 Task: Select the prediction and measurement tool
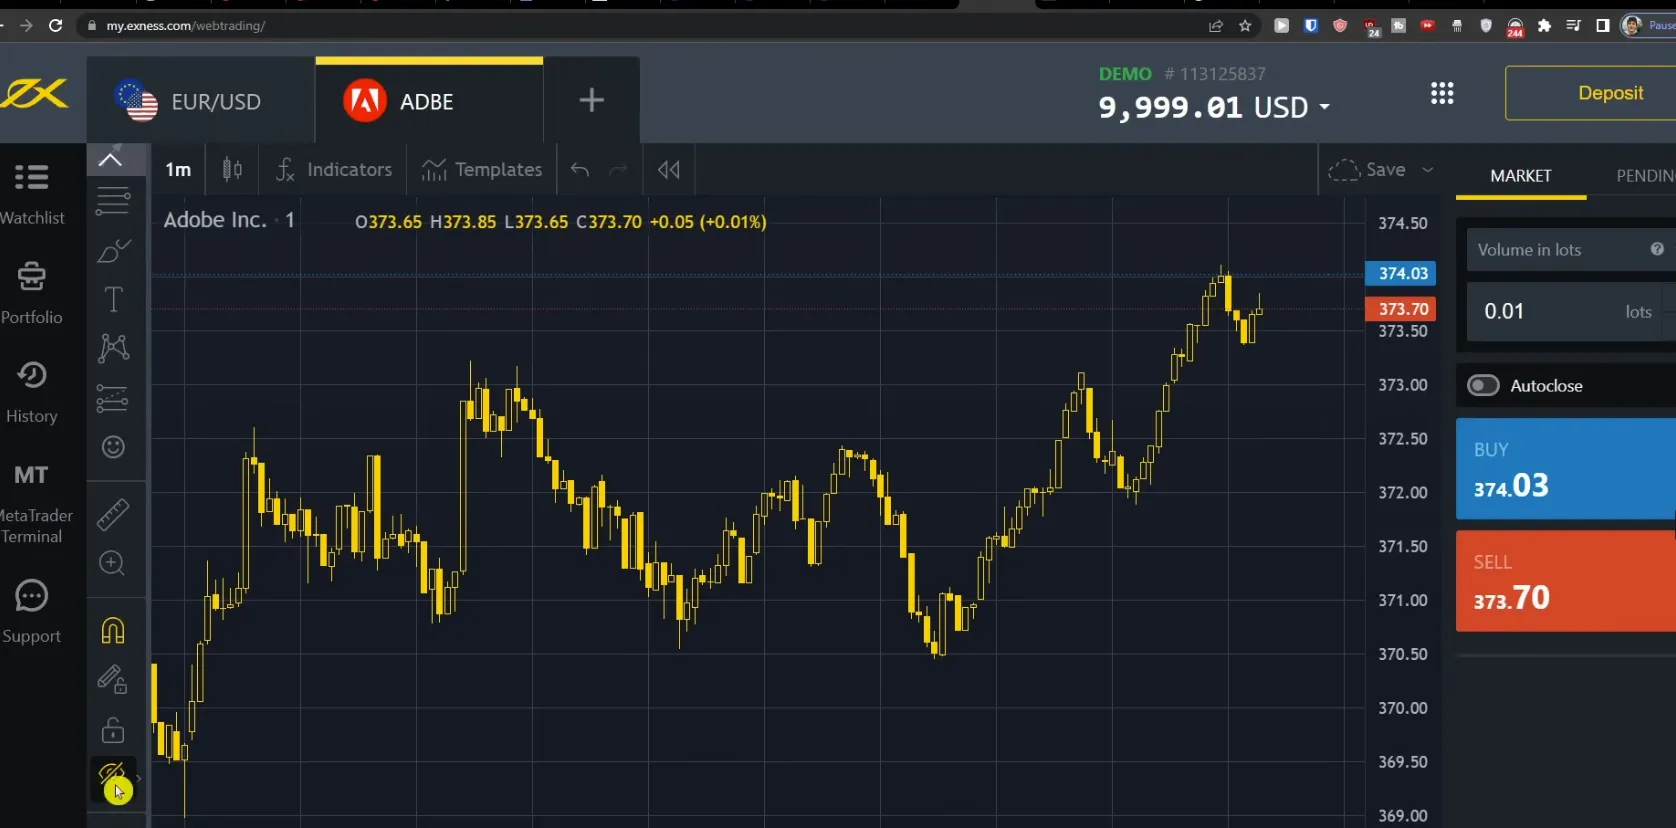coord(113,398)
